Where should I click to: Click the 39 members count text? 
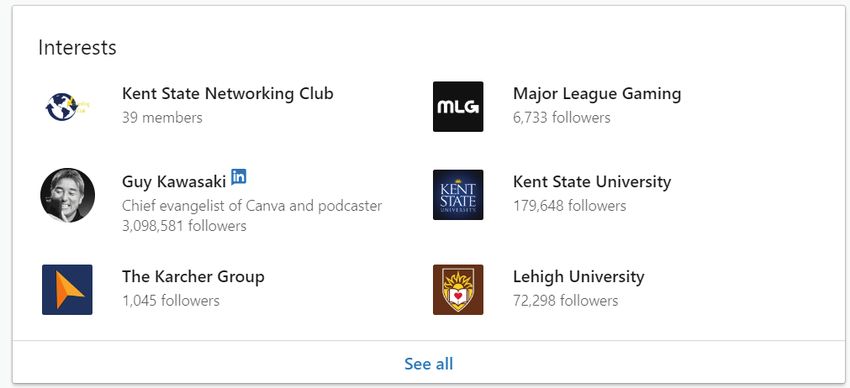coord(162,118)
